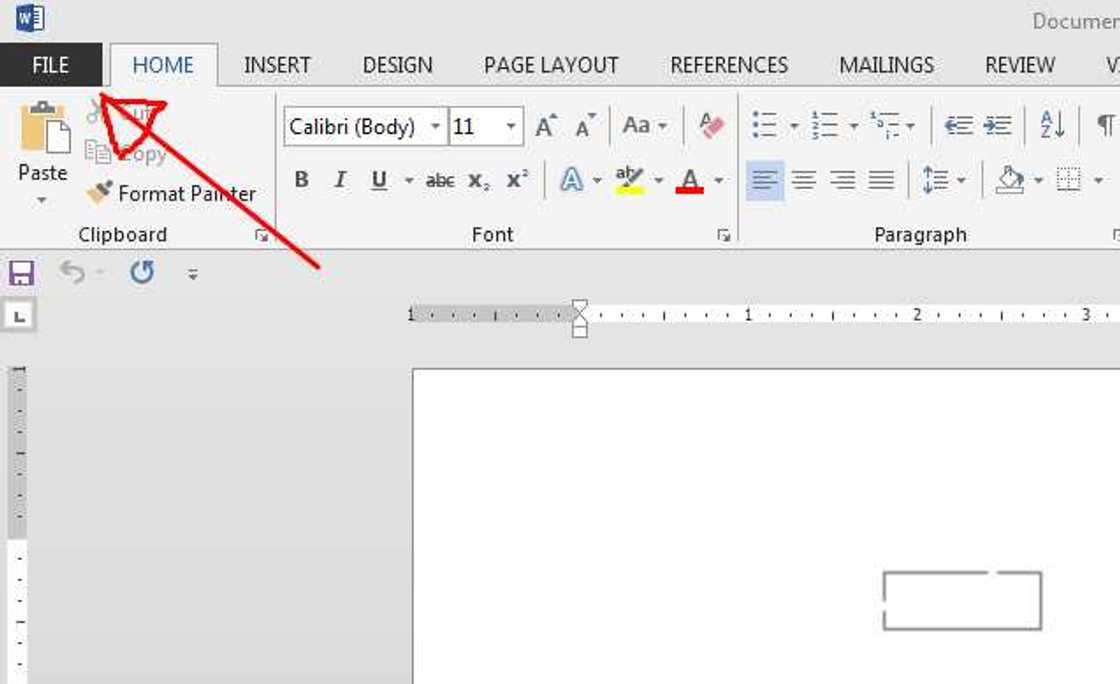Open the PAGE LAYOUT tab

[551, 65]
